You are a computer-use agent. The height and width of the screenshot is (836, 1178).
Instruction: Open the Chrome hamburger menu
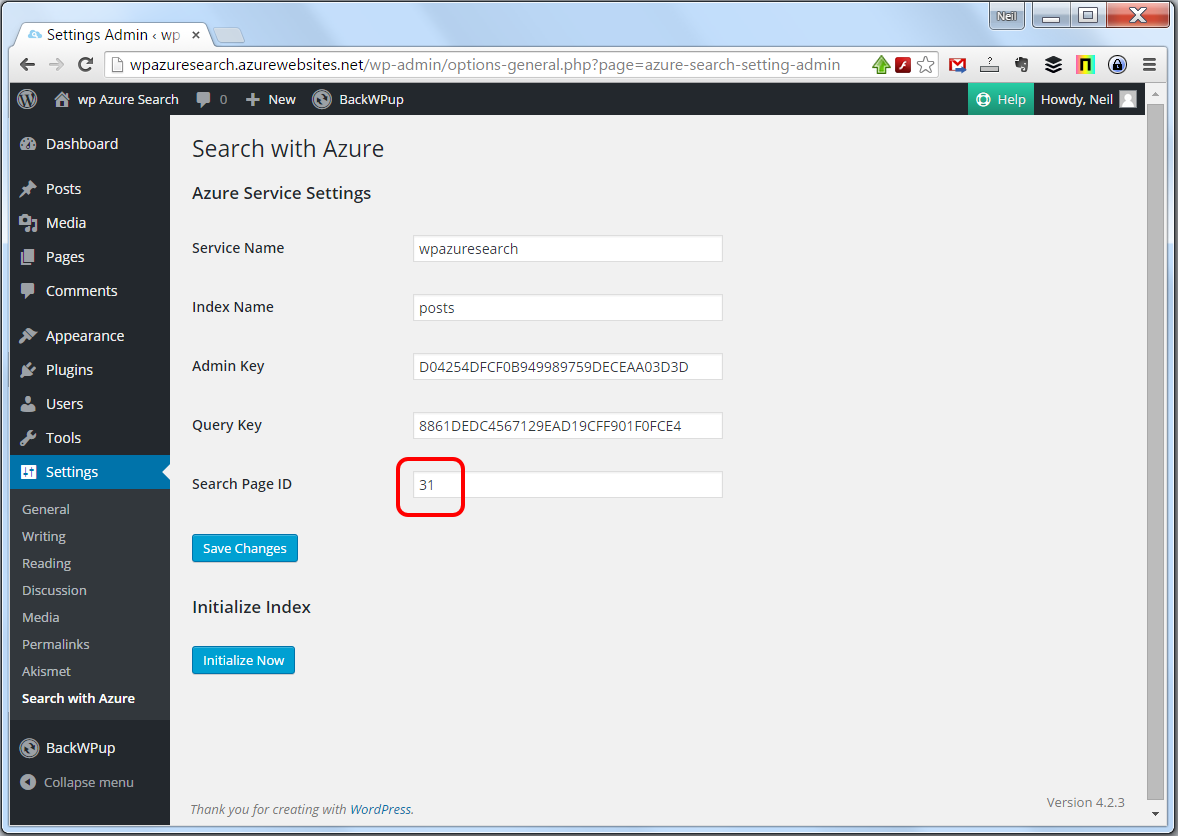pos(1149,65)
